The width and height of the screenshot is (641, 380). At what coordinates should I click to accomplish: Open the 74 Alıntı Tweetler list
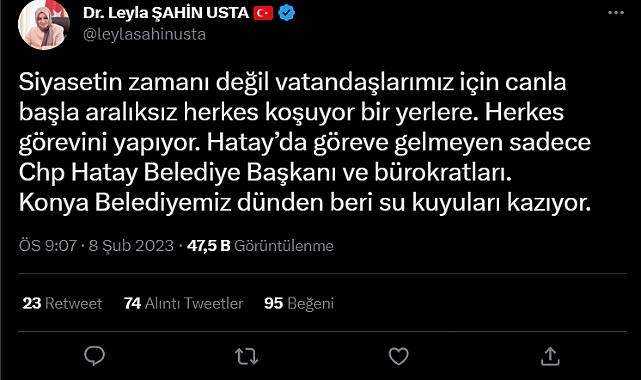tap(184, 303)
